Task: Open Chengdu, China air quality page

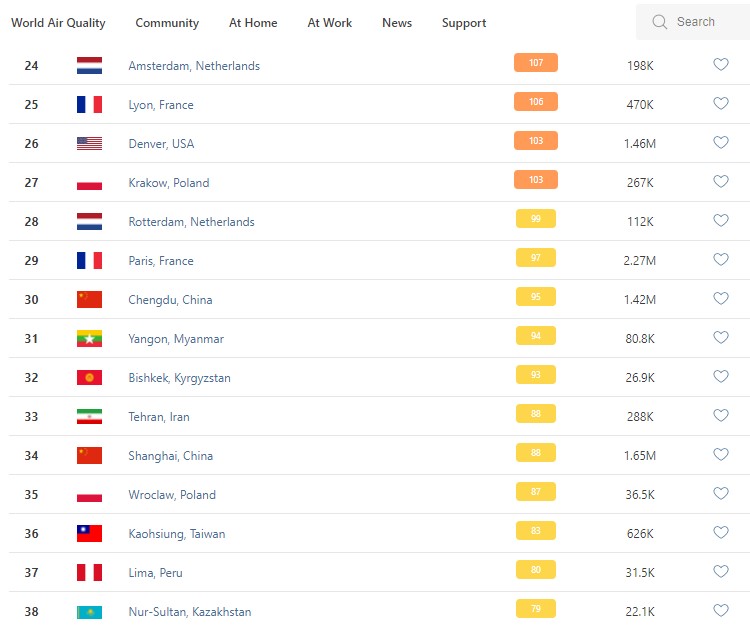Action: click(x=170, y=300)
